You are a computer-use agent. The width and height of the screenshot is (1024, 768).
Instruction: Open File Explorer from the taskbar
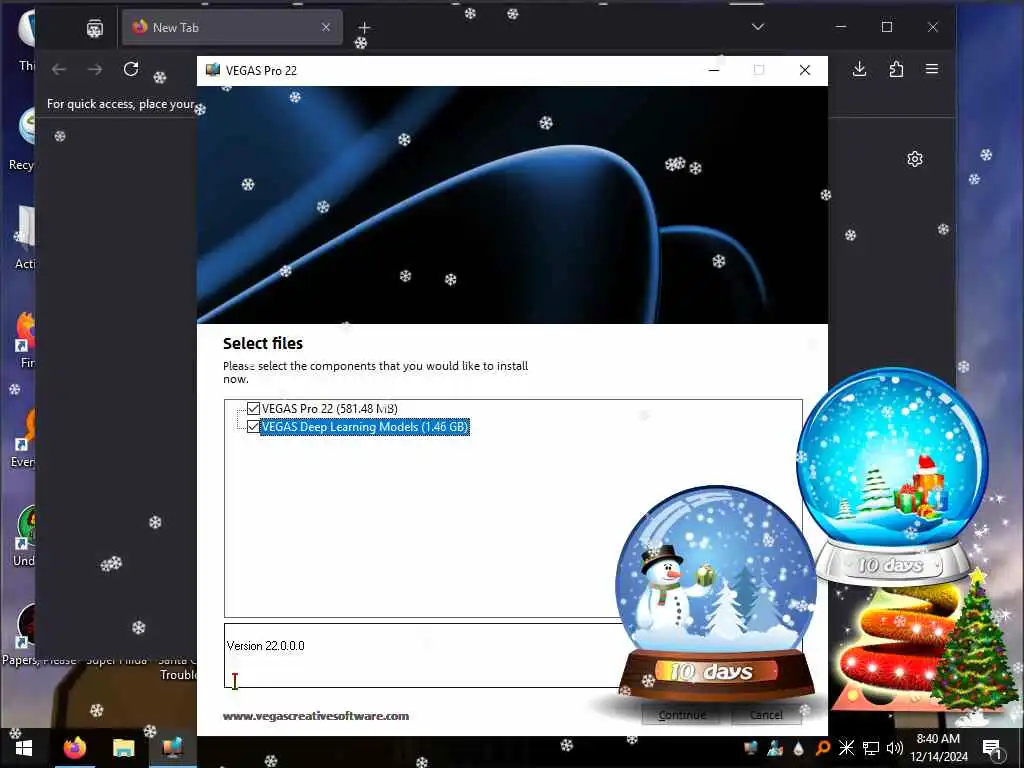tap(123, 748)
